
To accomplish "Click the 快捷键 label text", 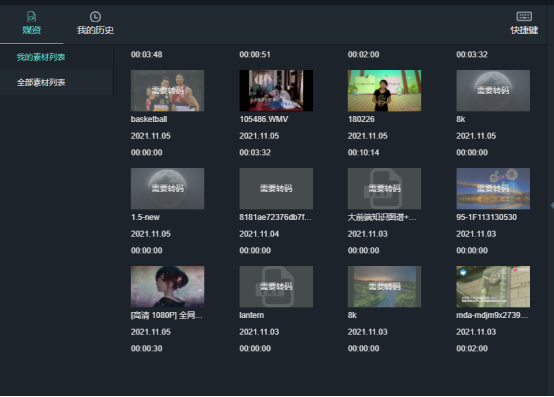I will pos(524,30).
